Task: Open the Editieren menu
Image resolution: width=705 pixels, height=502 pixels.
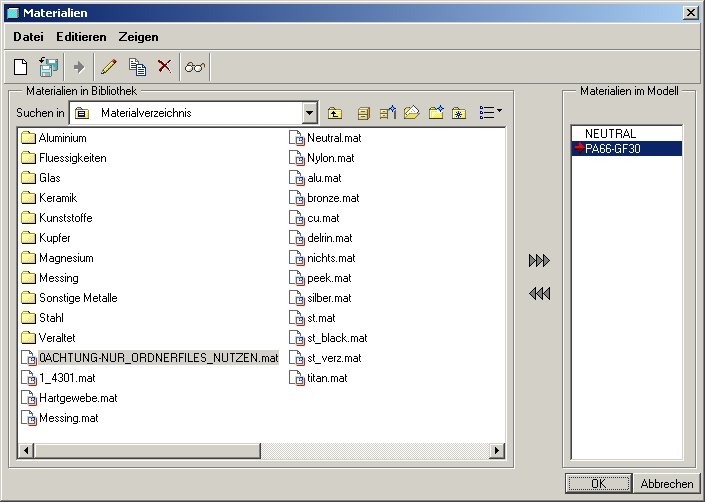Action: tap(81, 37)
